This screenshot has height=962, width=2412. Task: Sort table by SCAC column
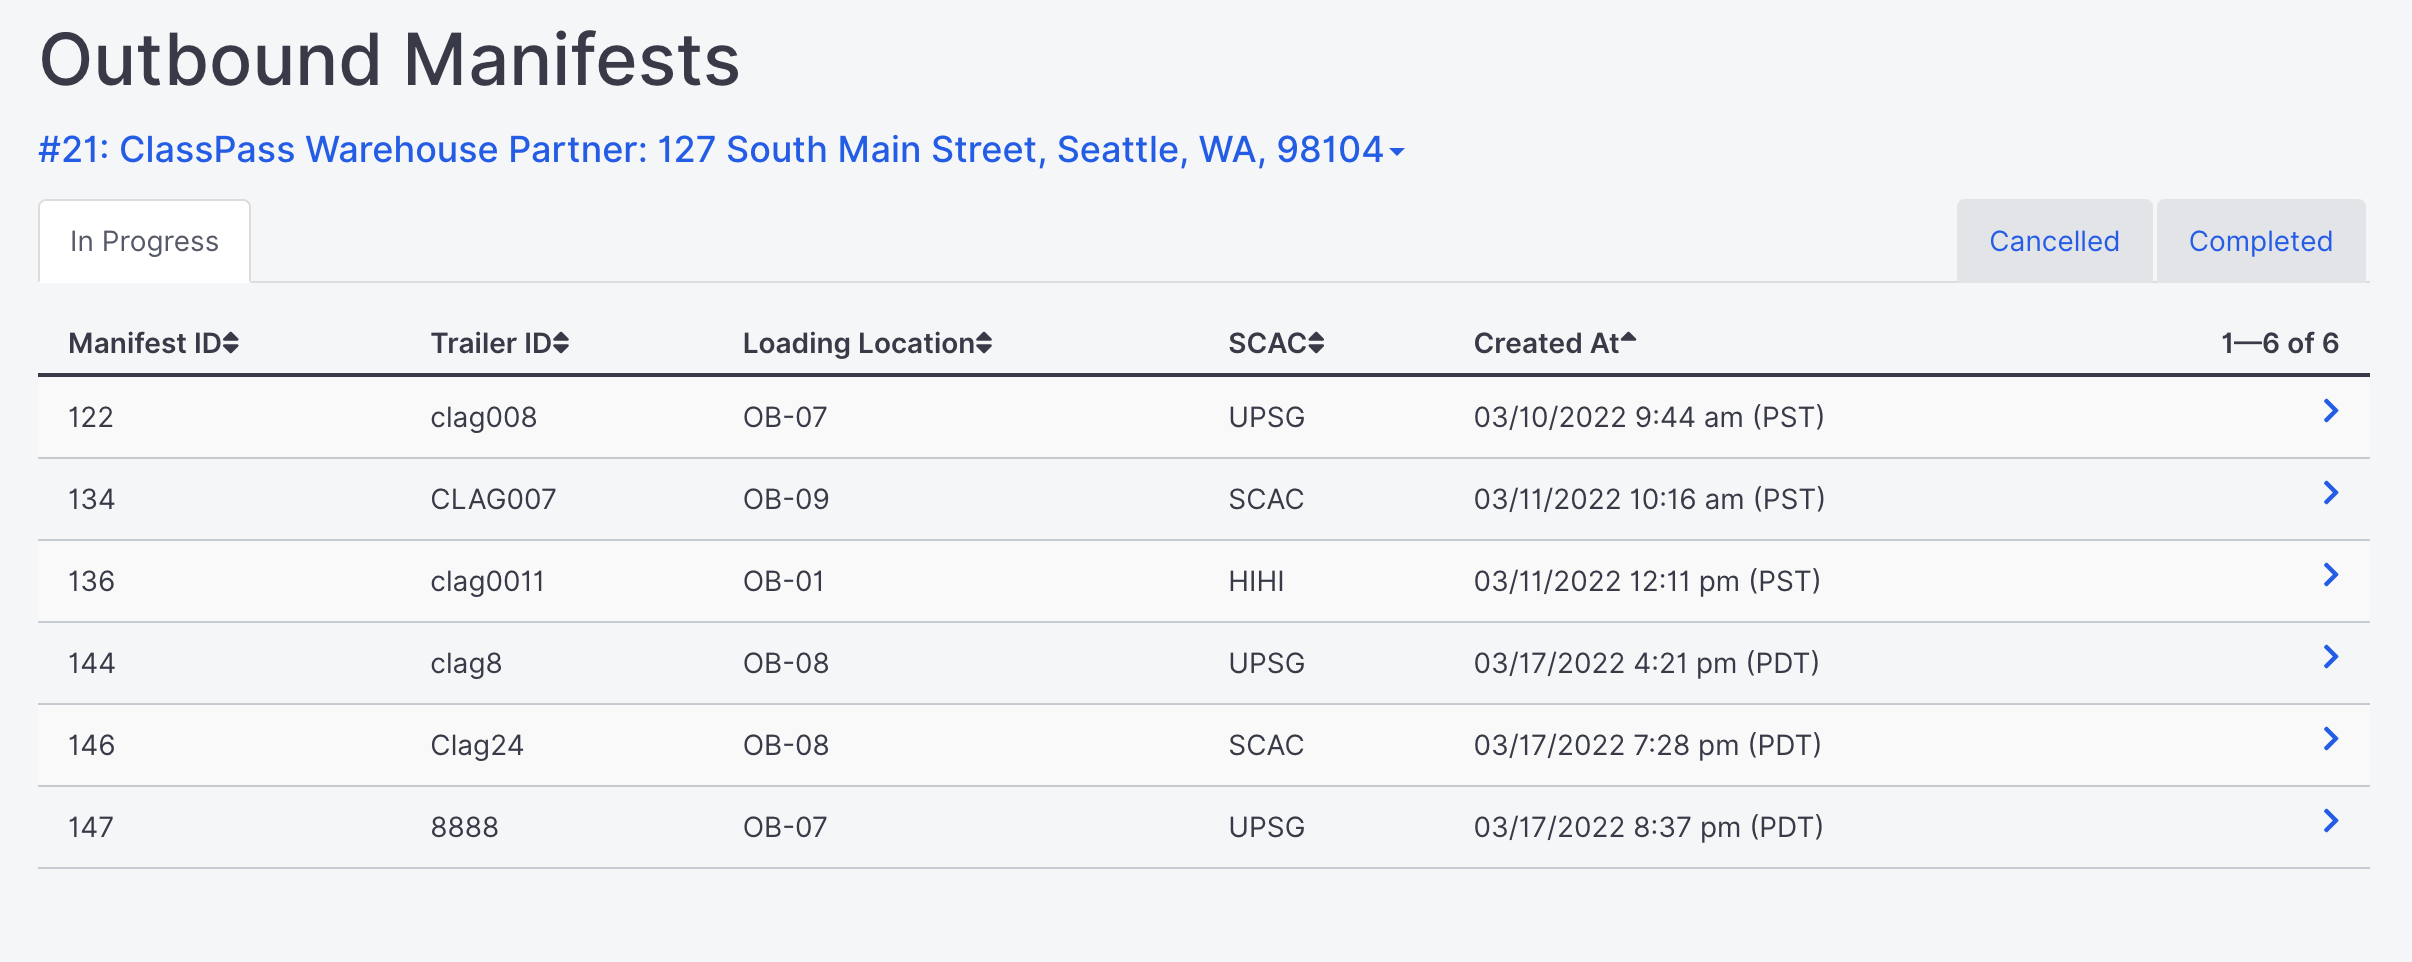1275,343
